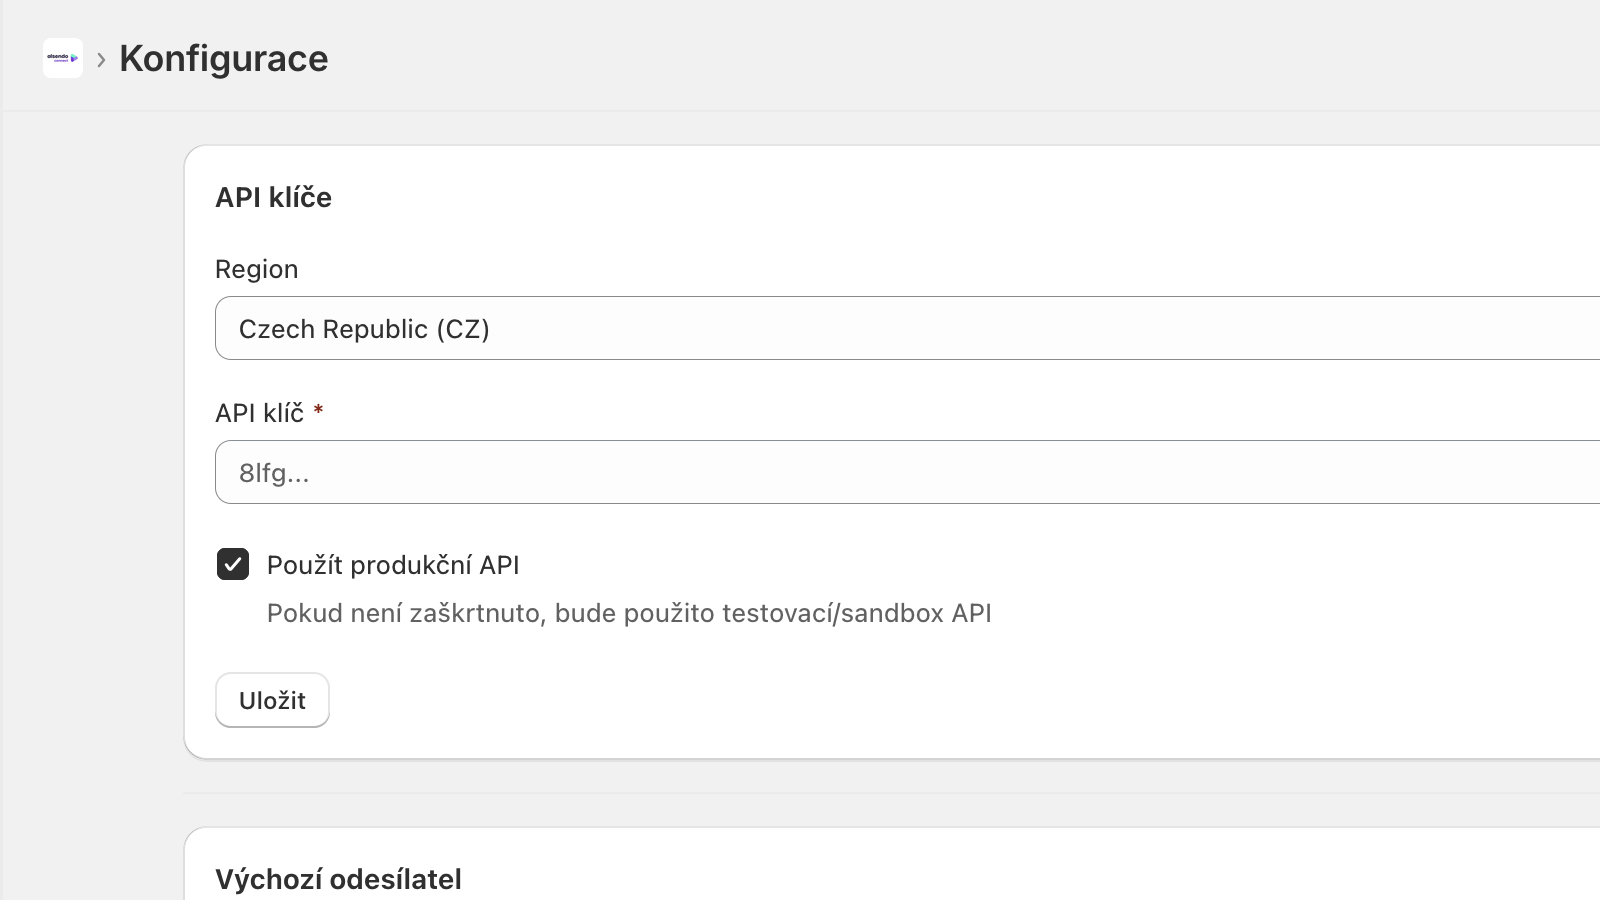Click the API klíč field label
Screen dimensions: 1600x900
[x=260, y=413]
